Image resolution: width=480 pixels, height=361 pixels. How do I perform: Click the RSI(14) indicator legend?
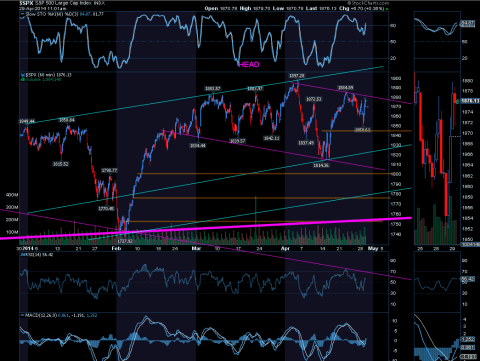pyautogui.click(x=37, y=255)
